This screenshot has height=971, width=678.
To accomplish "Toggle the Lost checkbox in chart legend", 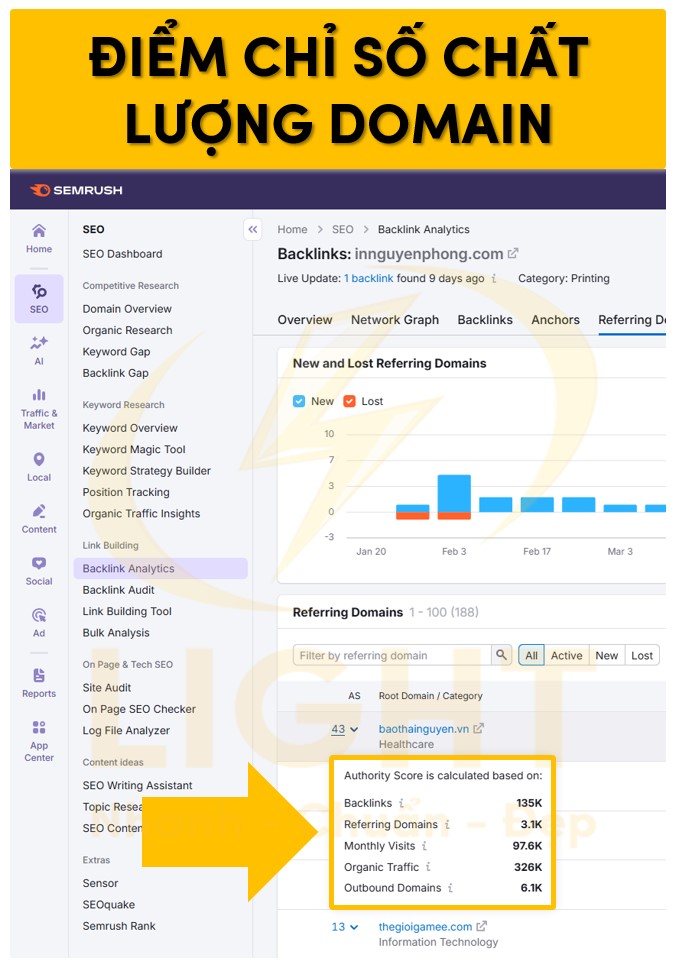I will click(349, 401).
